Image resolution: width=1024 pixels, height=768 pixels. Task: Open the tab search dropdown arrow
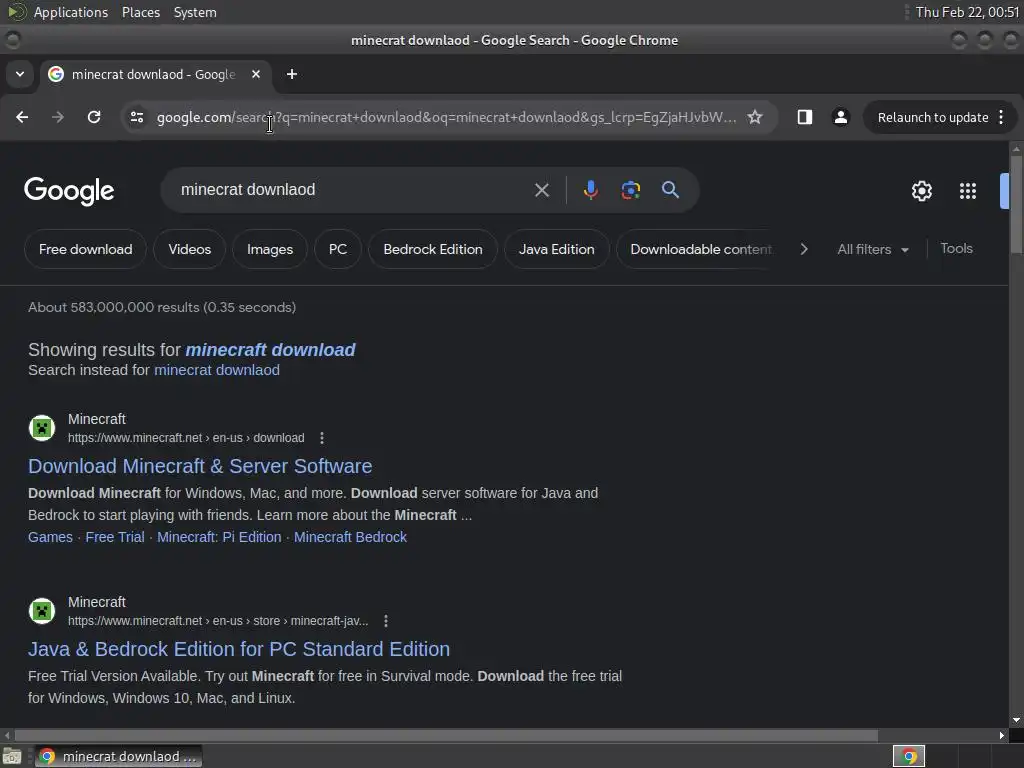(x=20, y=74)
